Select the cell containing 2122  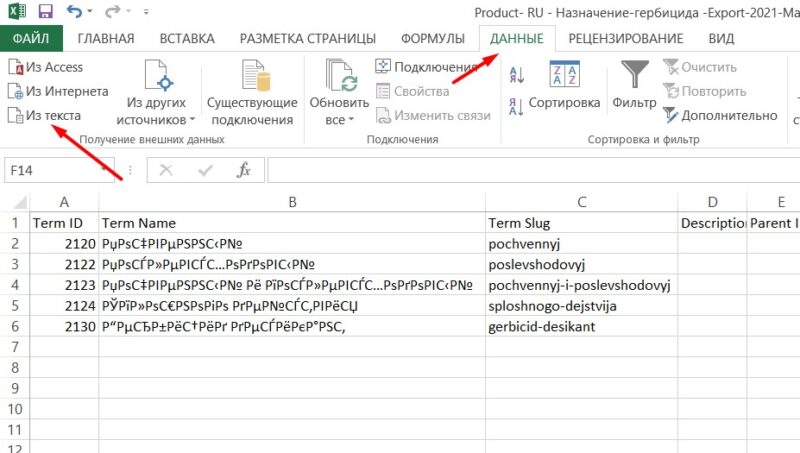(64, 264)
